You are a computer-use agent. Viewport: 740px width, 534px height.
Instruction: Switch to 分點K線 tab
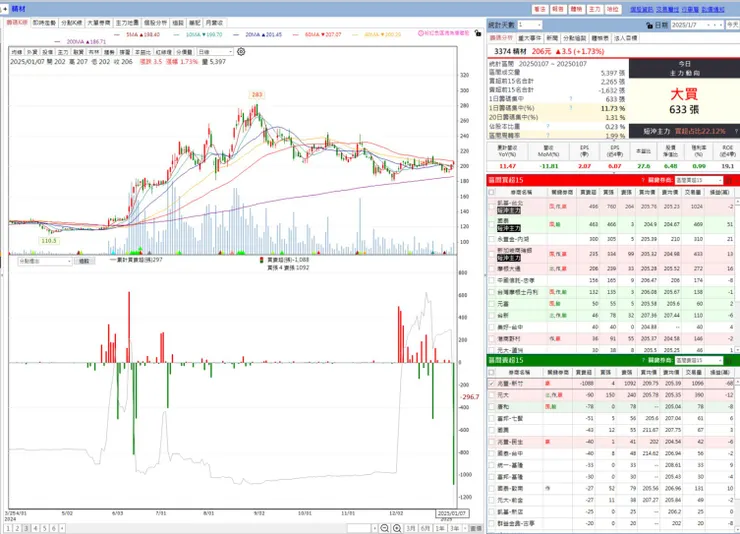pos(72,23)
